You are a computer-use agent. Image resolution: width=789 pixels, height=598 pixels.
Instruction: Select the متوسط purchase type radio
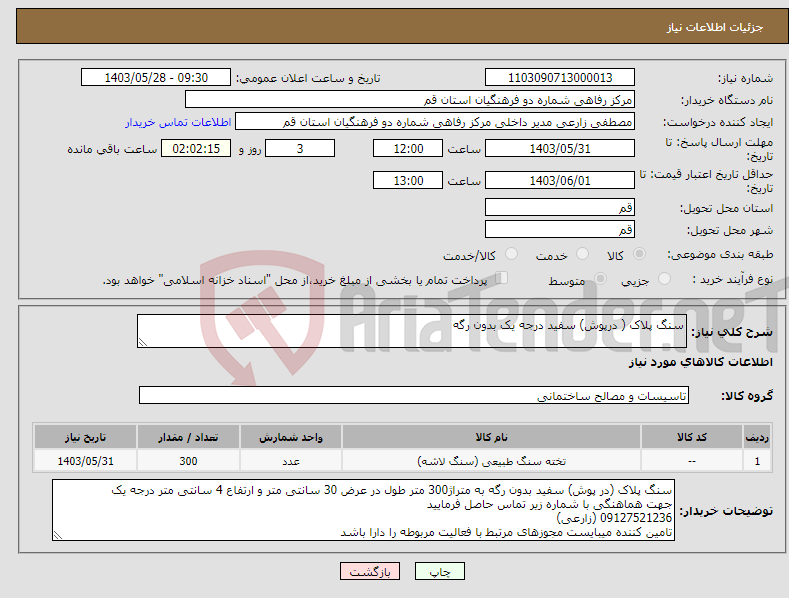point(600,279)
